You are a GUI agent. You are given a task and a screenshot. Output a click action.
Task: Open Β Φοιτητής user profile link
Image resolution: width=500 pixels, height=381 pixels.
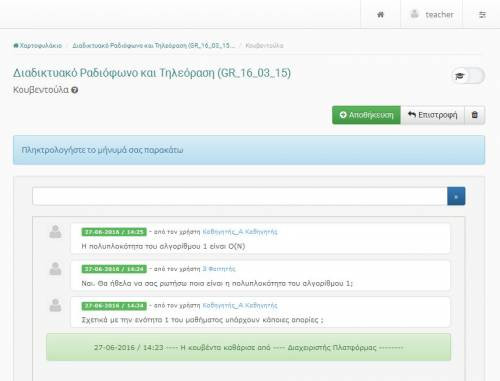tap(219, 269)
